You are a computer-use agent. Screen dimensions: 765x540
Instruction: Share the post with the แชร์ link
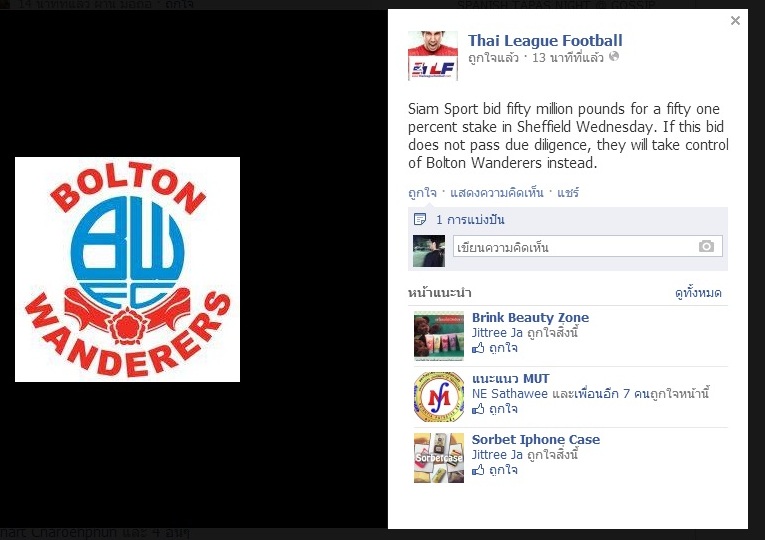(568, 193)
